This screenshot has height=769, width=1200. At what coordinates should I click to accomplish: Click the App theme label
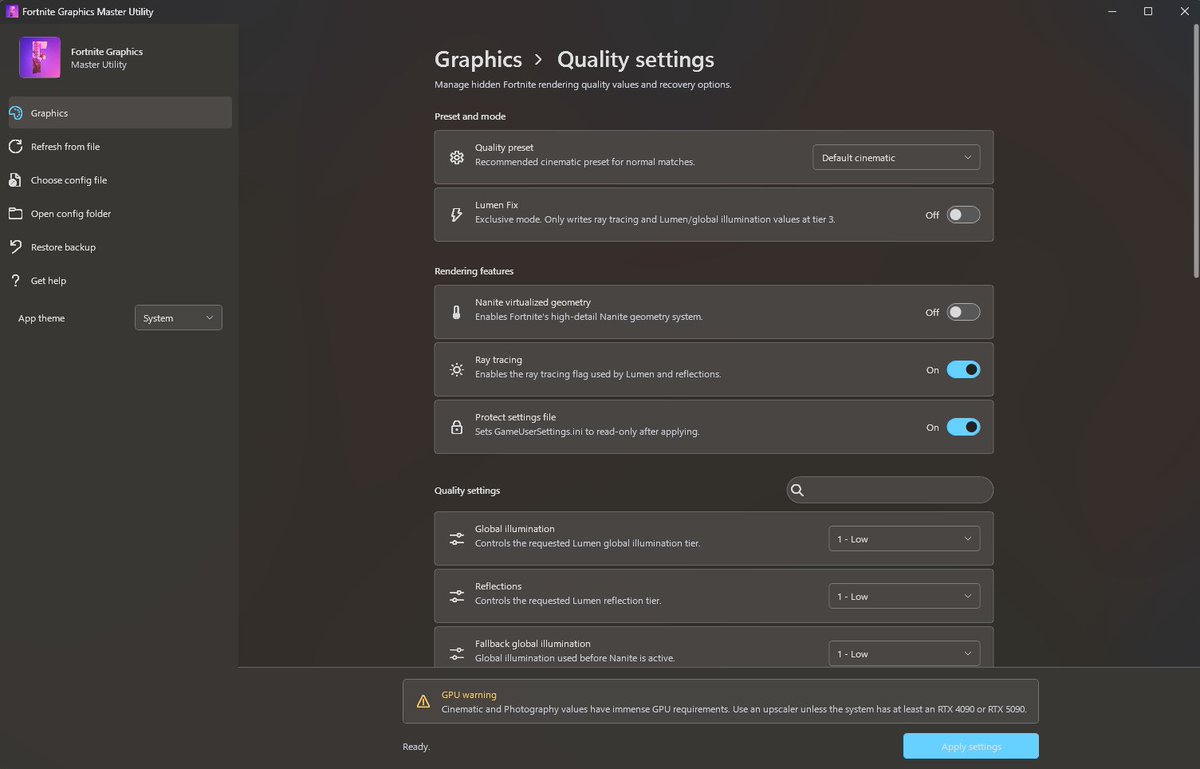tap(41, 318)
